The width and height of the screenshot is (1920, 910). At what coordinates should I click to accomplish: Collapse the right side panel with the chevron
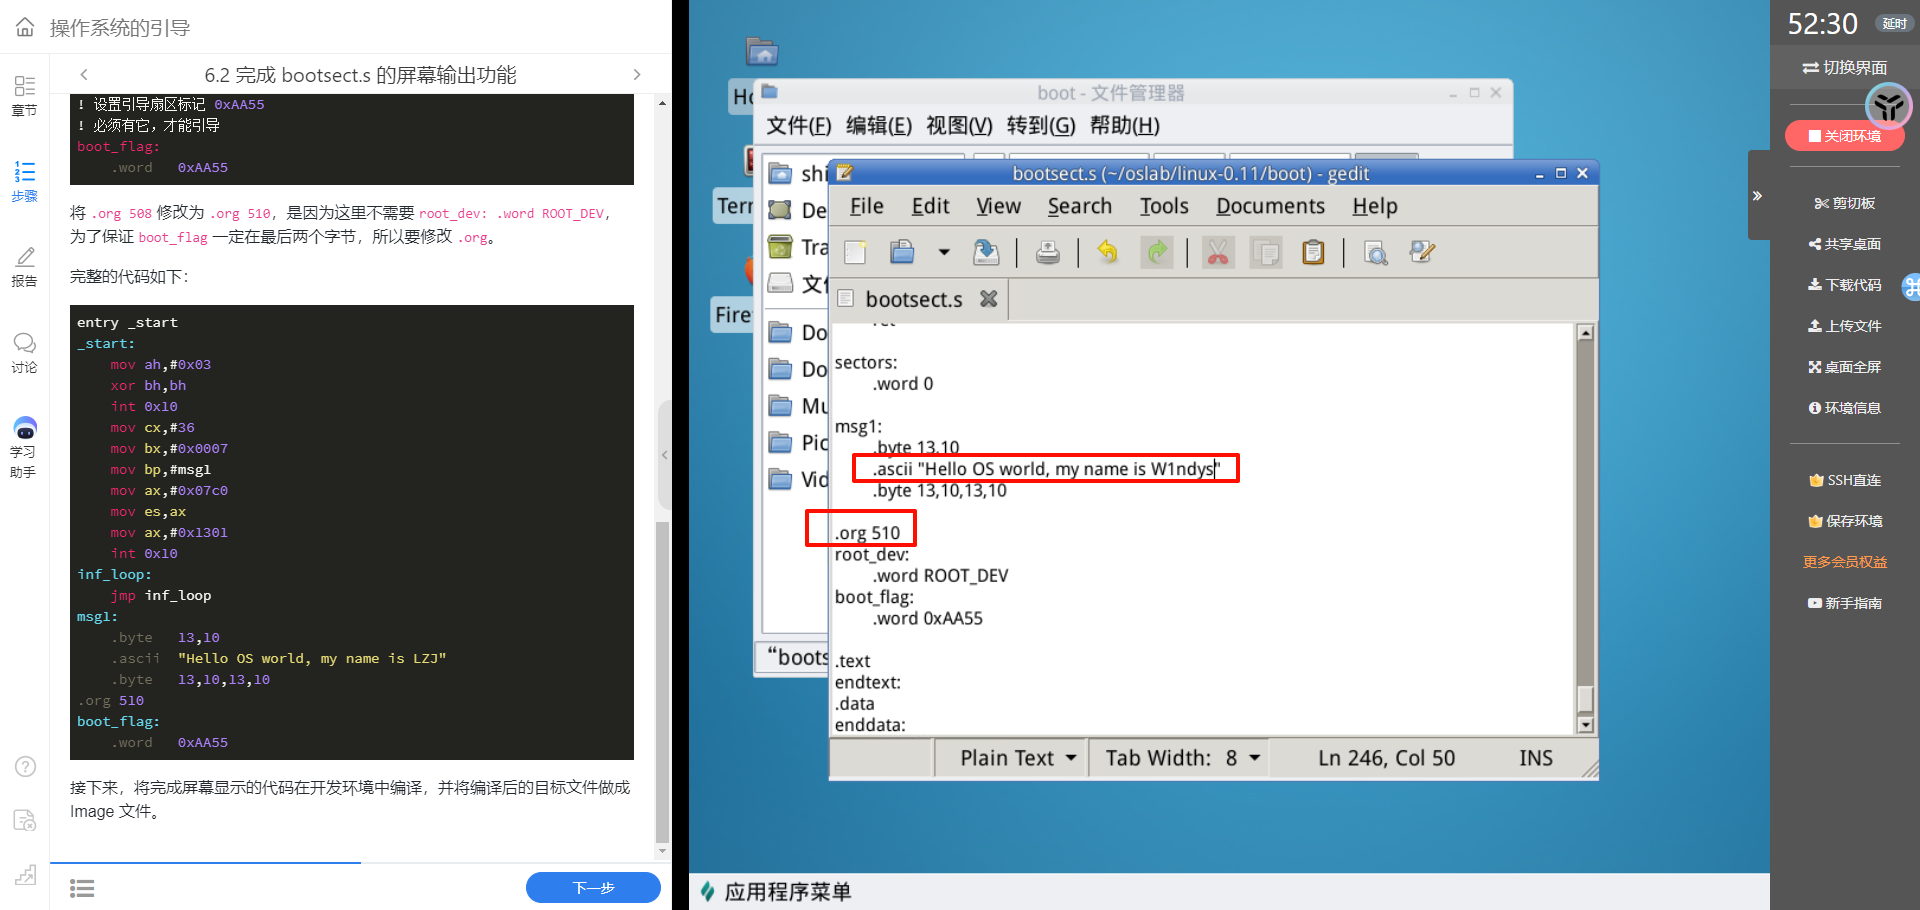click(1757, 196)
